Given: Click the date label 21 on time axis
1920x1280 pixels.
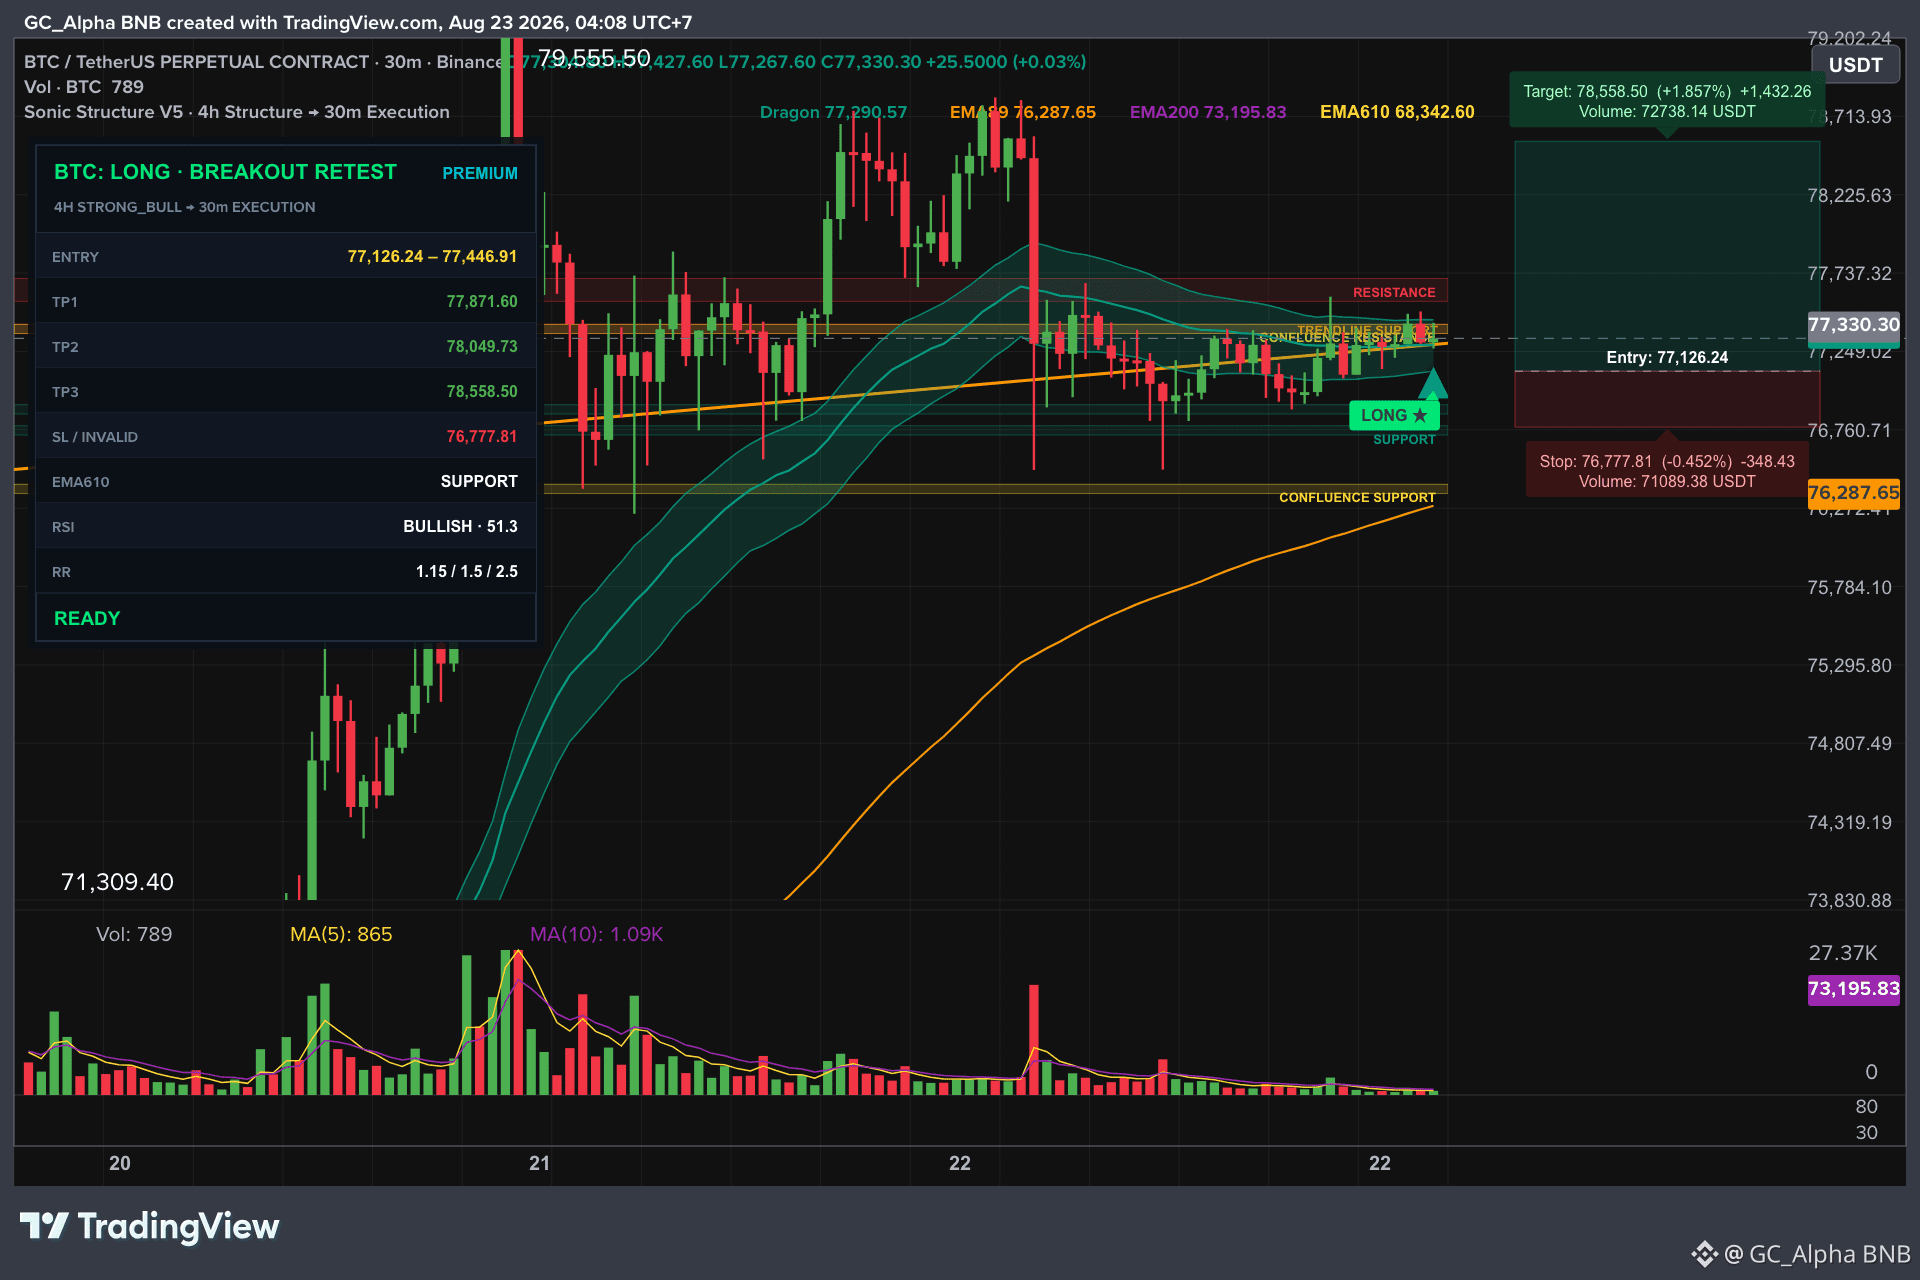Looking at the screenshot, I should point(540,1163).
